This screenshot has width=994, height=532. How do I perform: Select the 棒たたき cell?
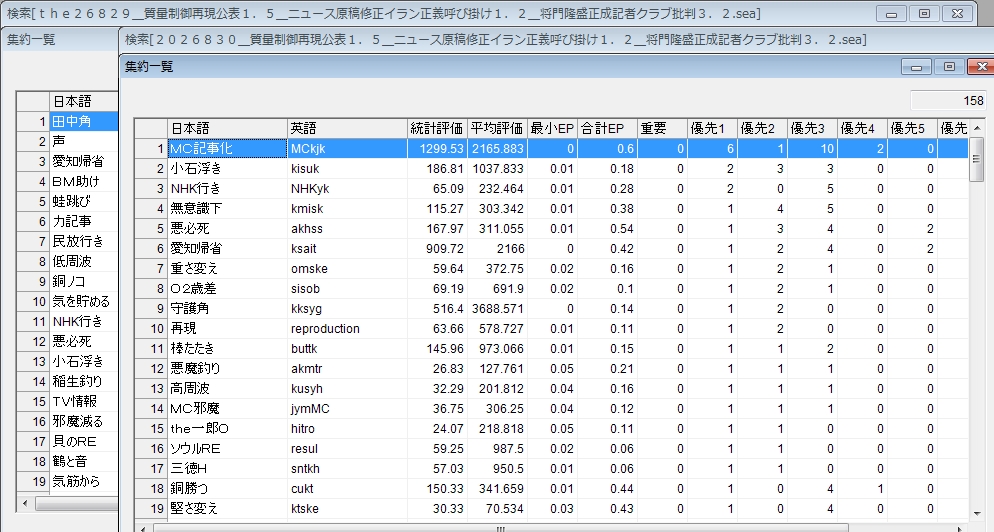pos(227,348)
